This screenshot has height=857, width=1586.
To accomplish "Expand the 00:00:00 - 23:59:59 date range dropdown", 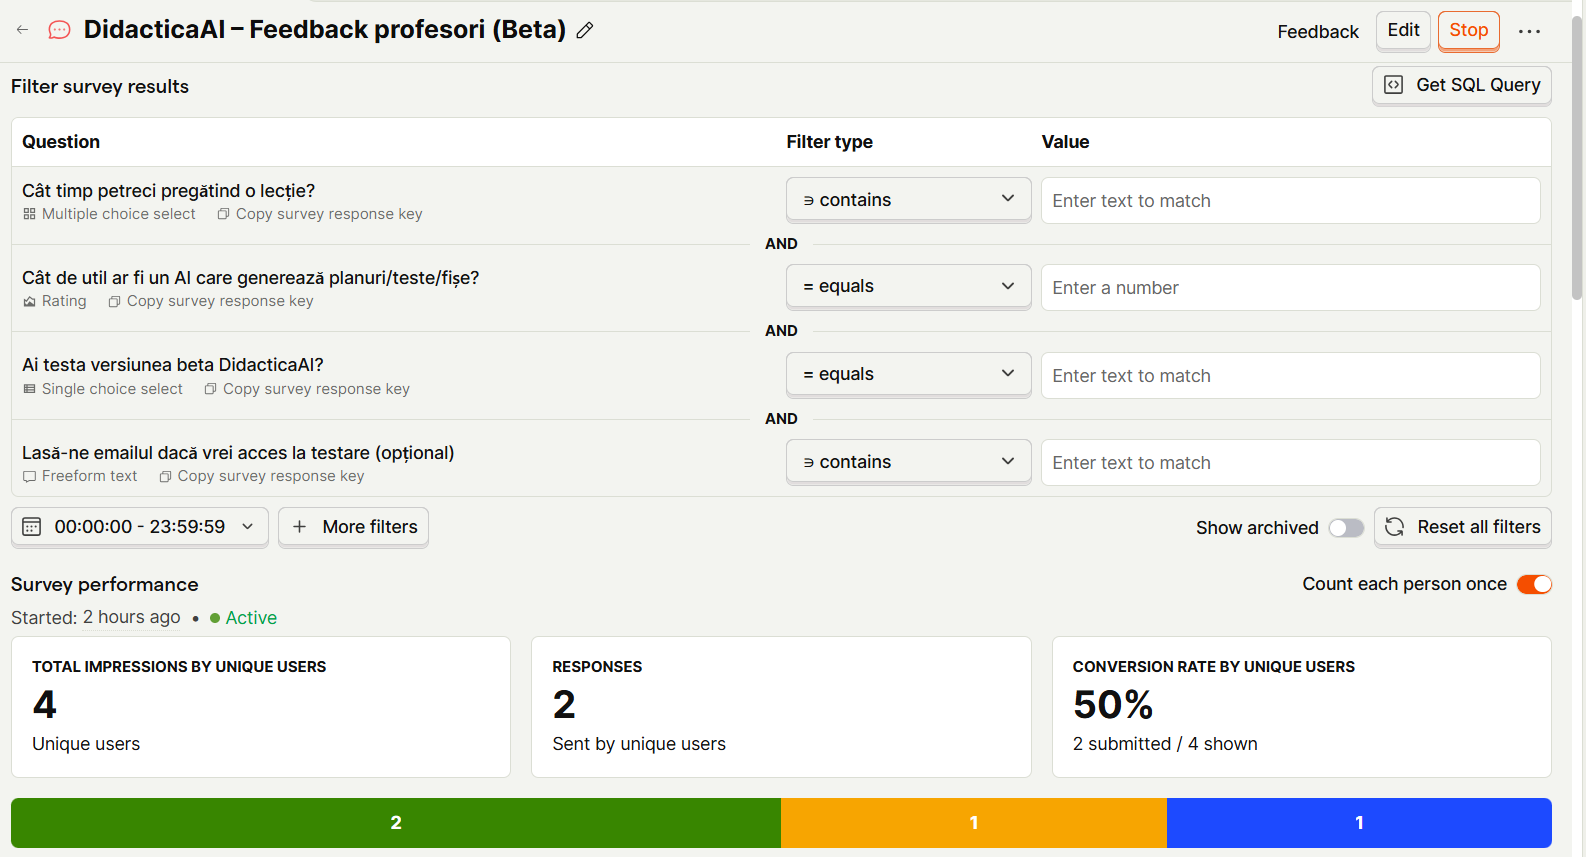I will (140, 527).
